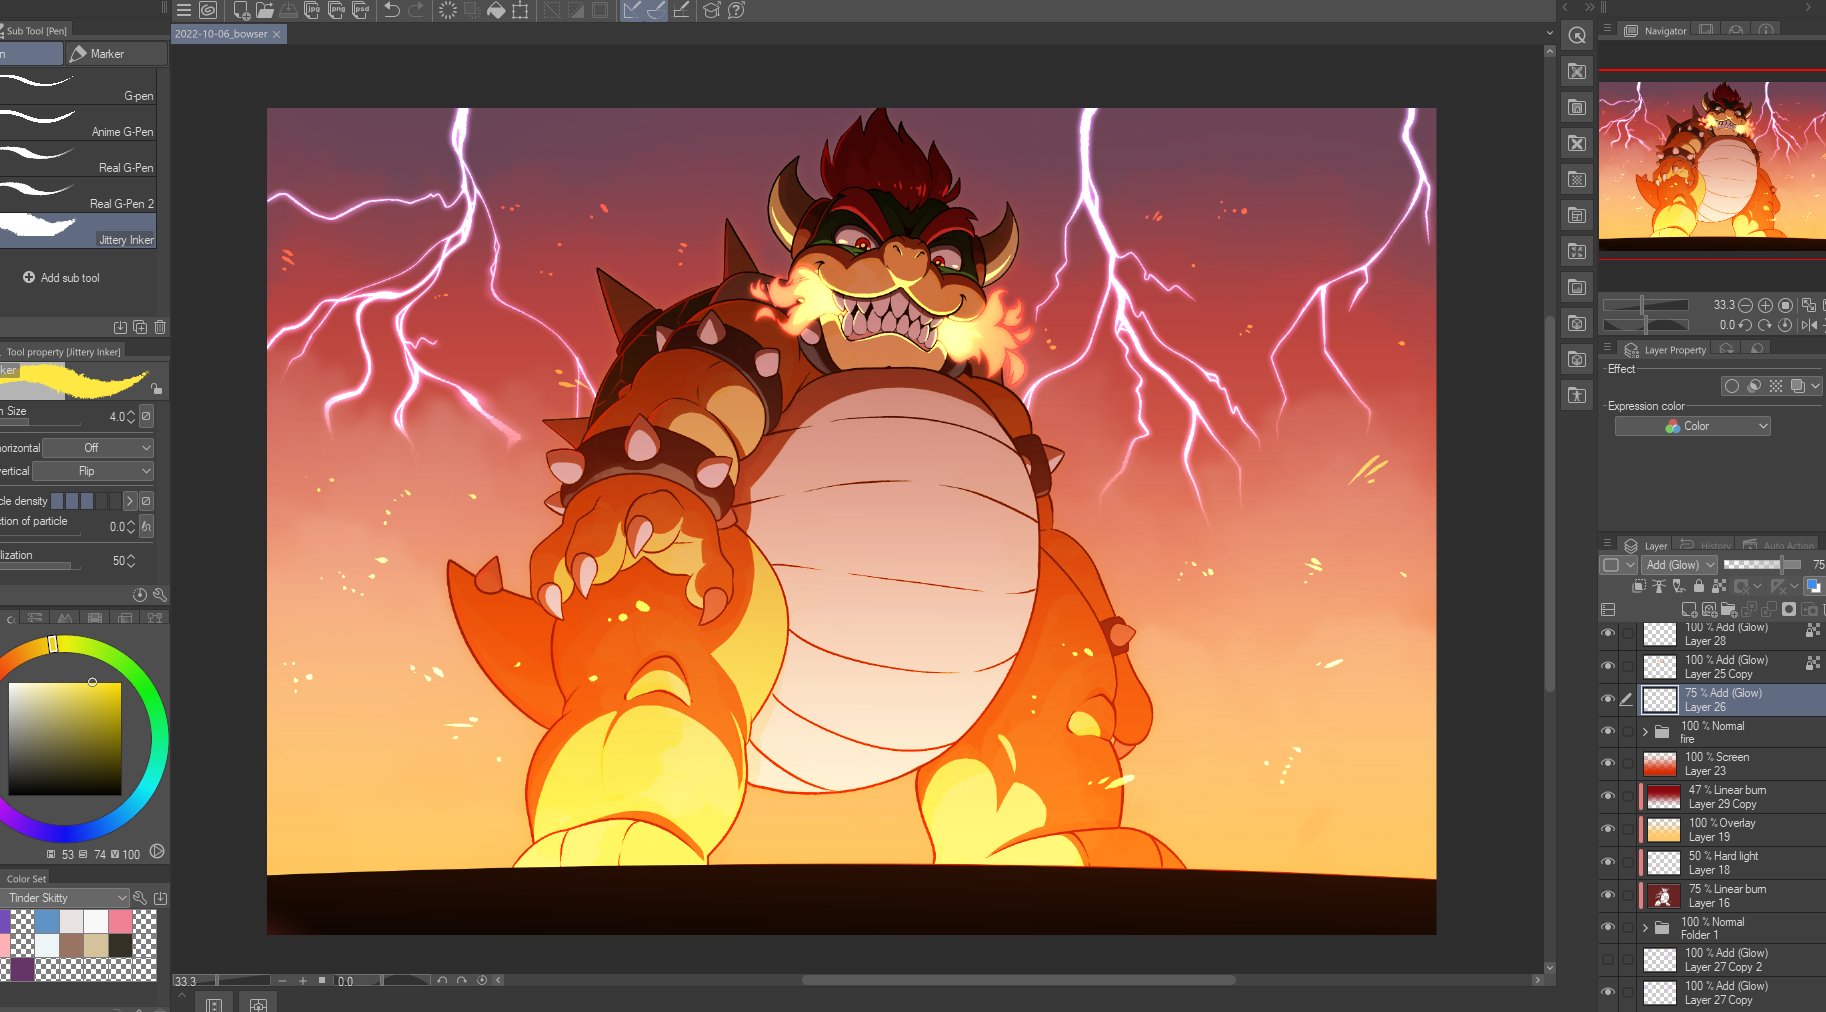Switch to the Marker sub tool tab
Screen dimensions: 1826x1012
[x=115, y=54]
